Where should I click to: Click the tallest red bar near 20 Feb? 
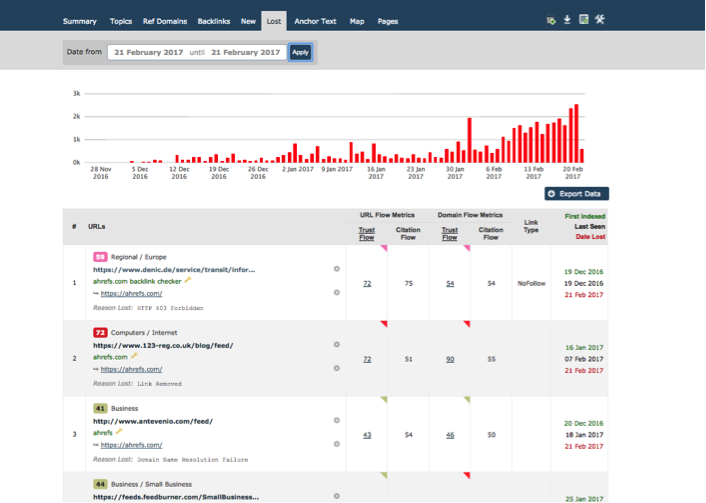[577, 133]
